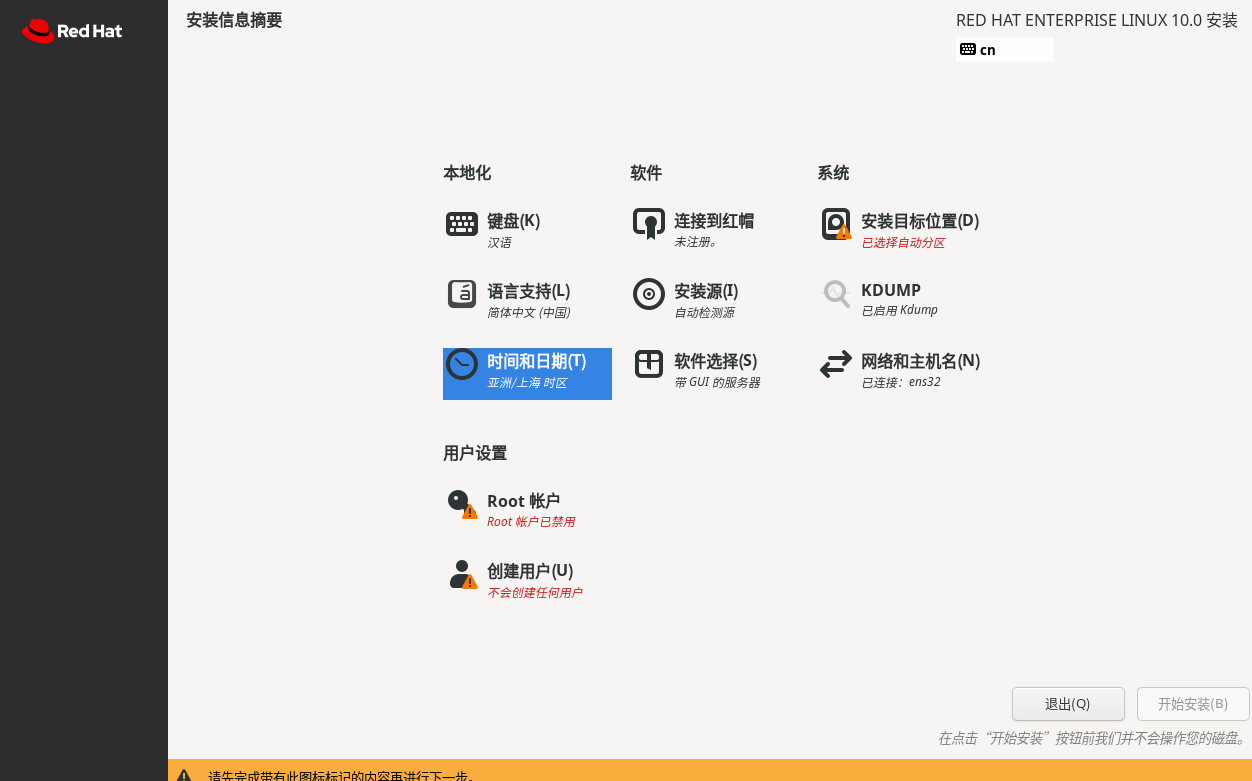Image resolution: width=1252 pixels, height=781 pixels.
Task: Click the 用户设置 section heading
Action: point(475,453)
